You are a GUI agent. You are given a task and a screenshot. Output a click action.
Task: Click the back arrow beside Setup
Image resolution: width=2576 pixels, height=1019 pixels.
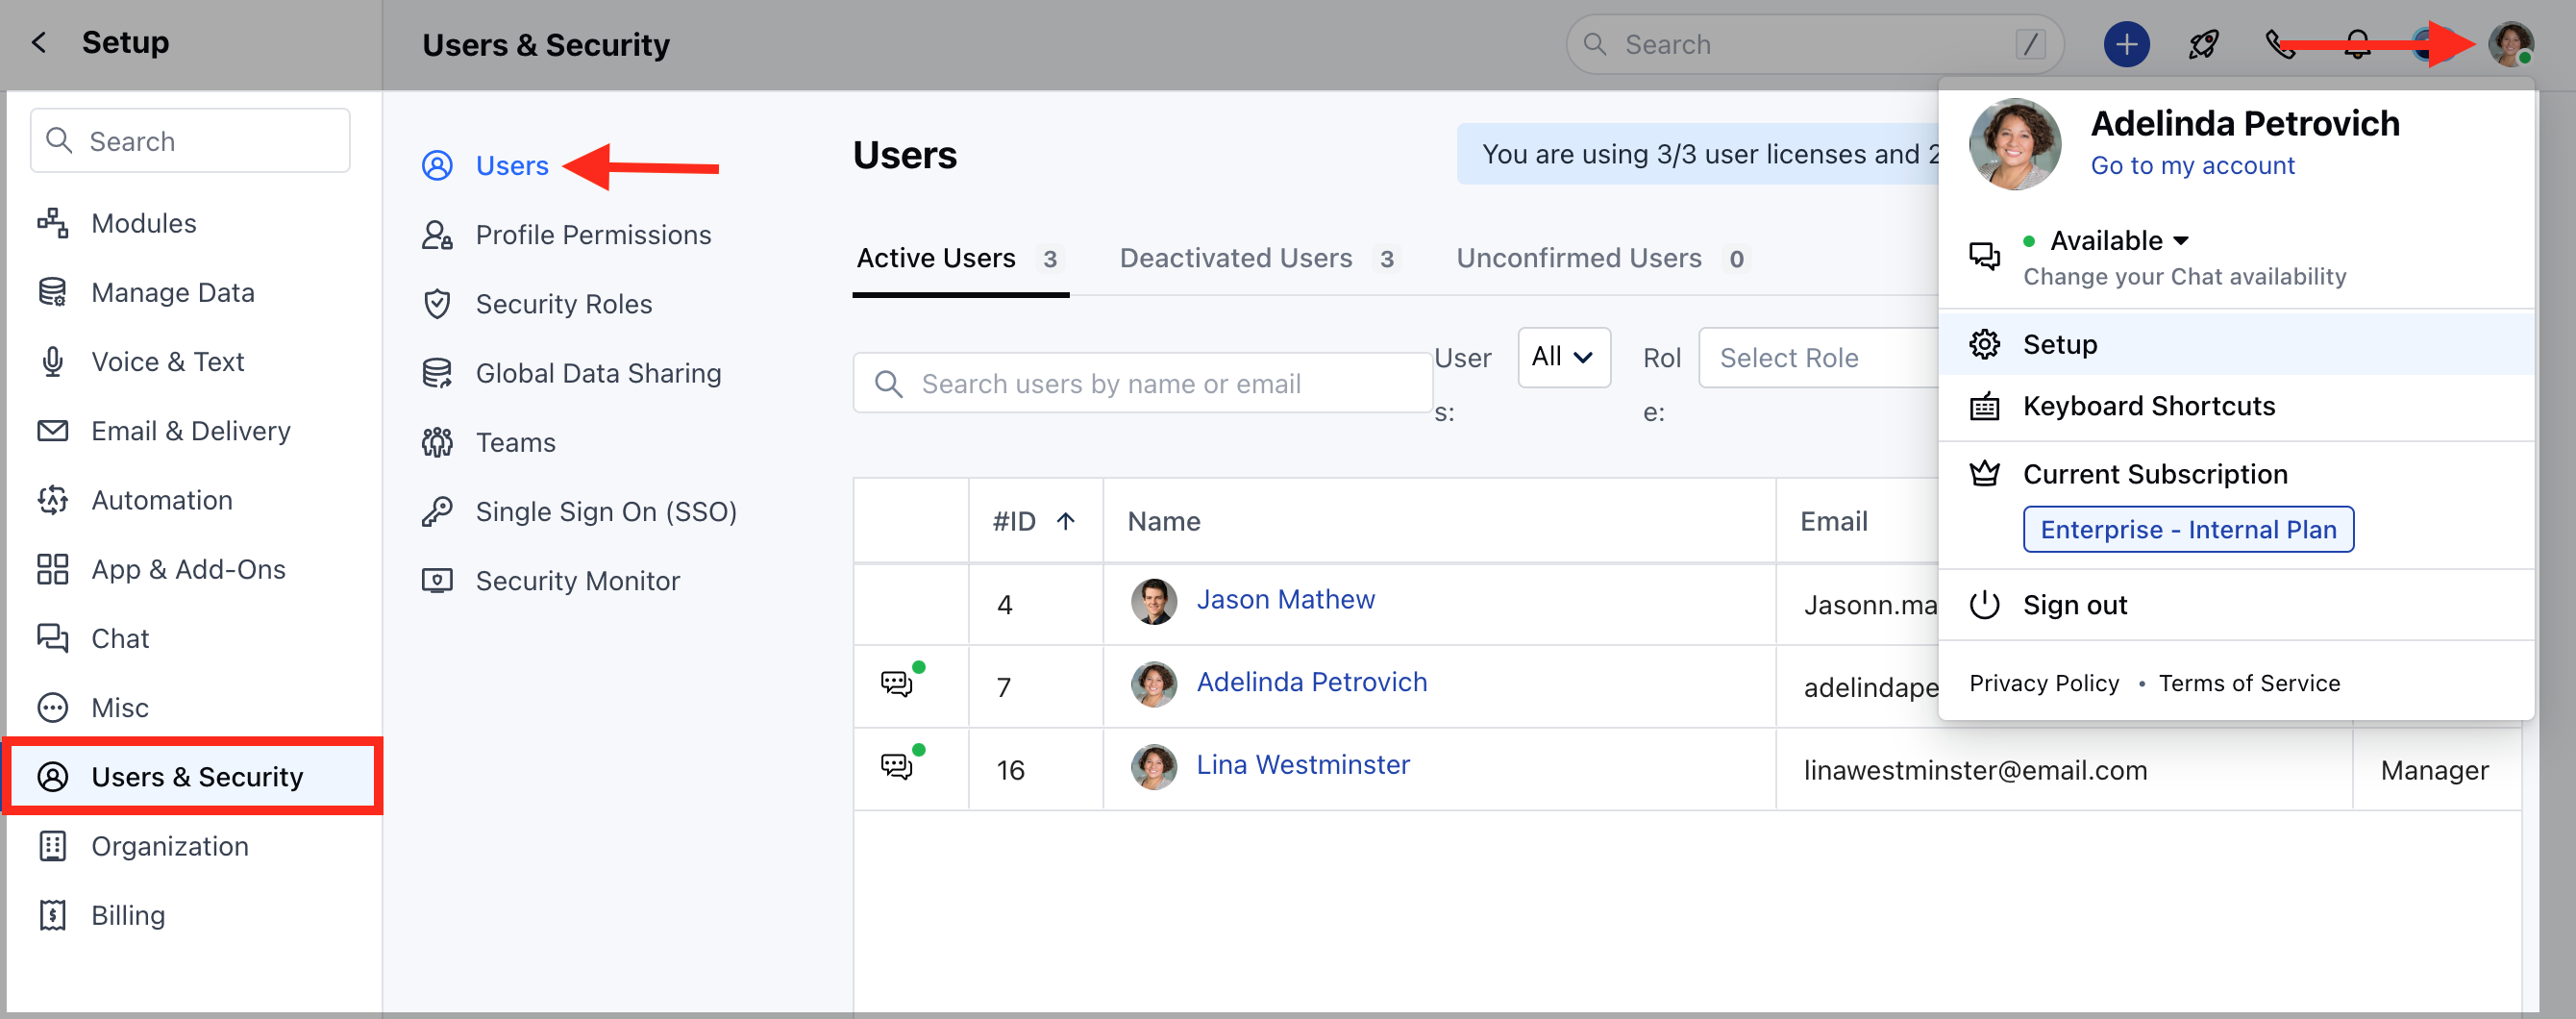point(39,42)
